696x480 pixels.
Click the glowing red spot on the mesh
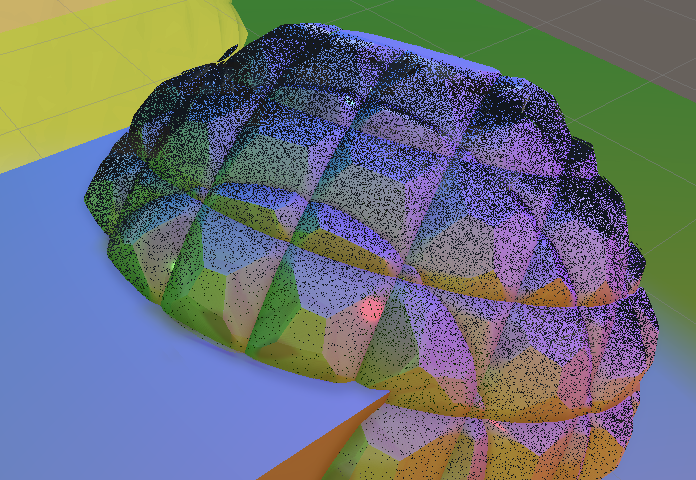[371, 309]
